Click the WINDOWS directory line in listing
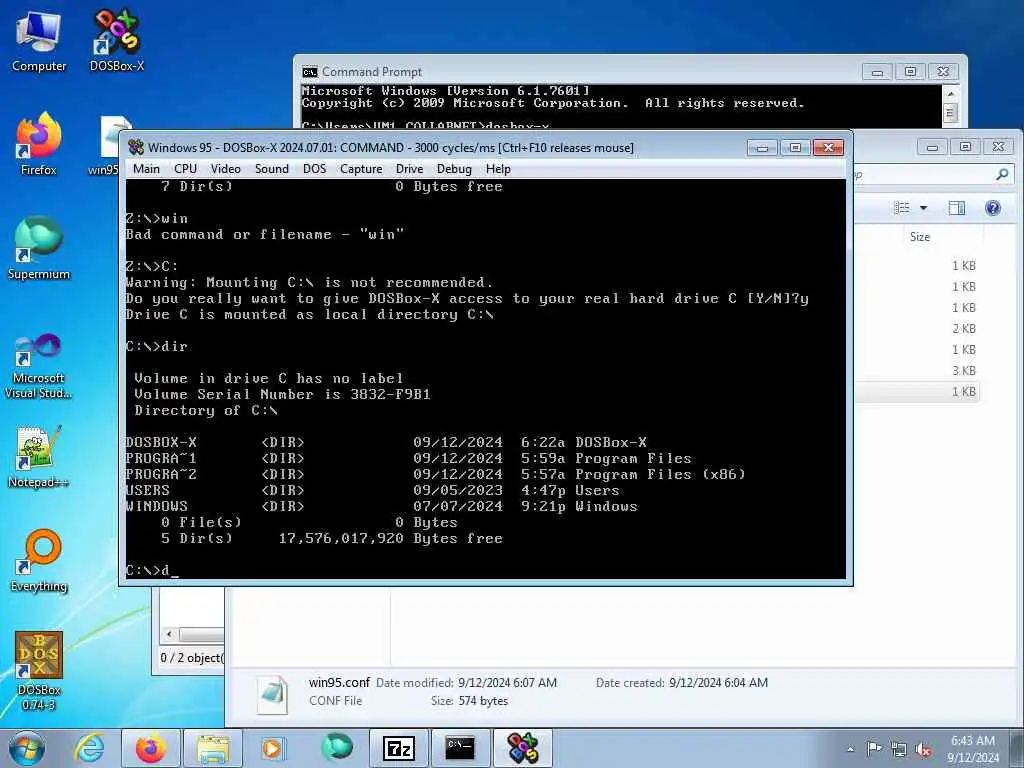This screenshot has width=1024, height=768. [x=381, y=506]
